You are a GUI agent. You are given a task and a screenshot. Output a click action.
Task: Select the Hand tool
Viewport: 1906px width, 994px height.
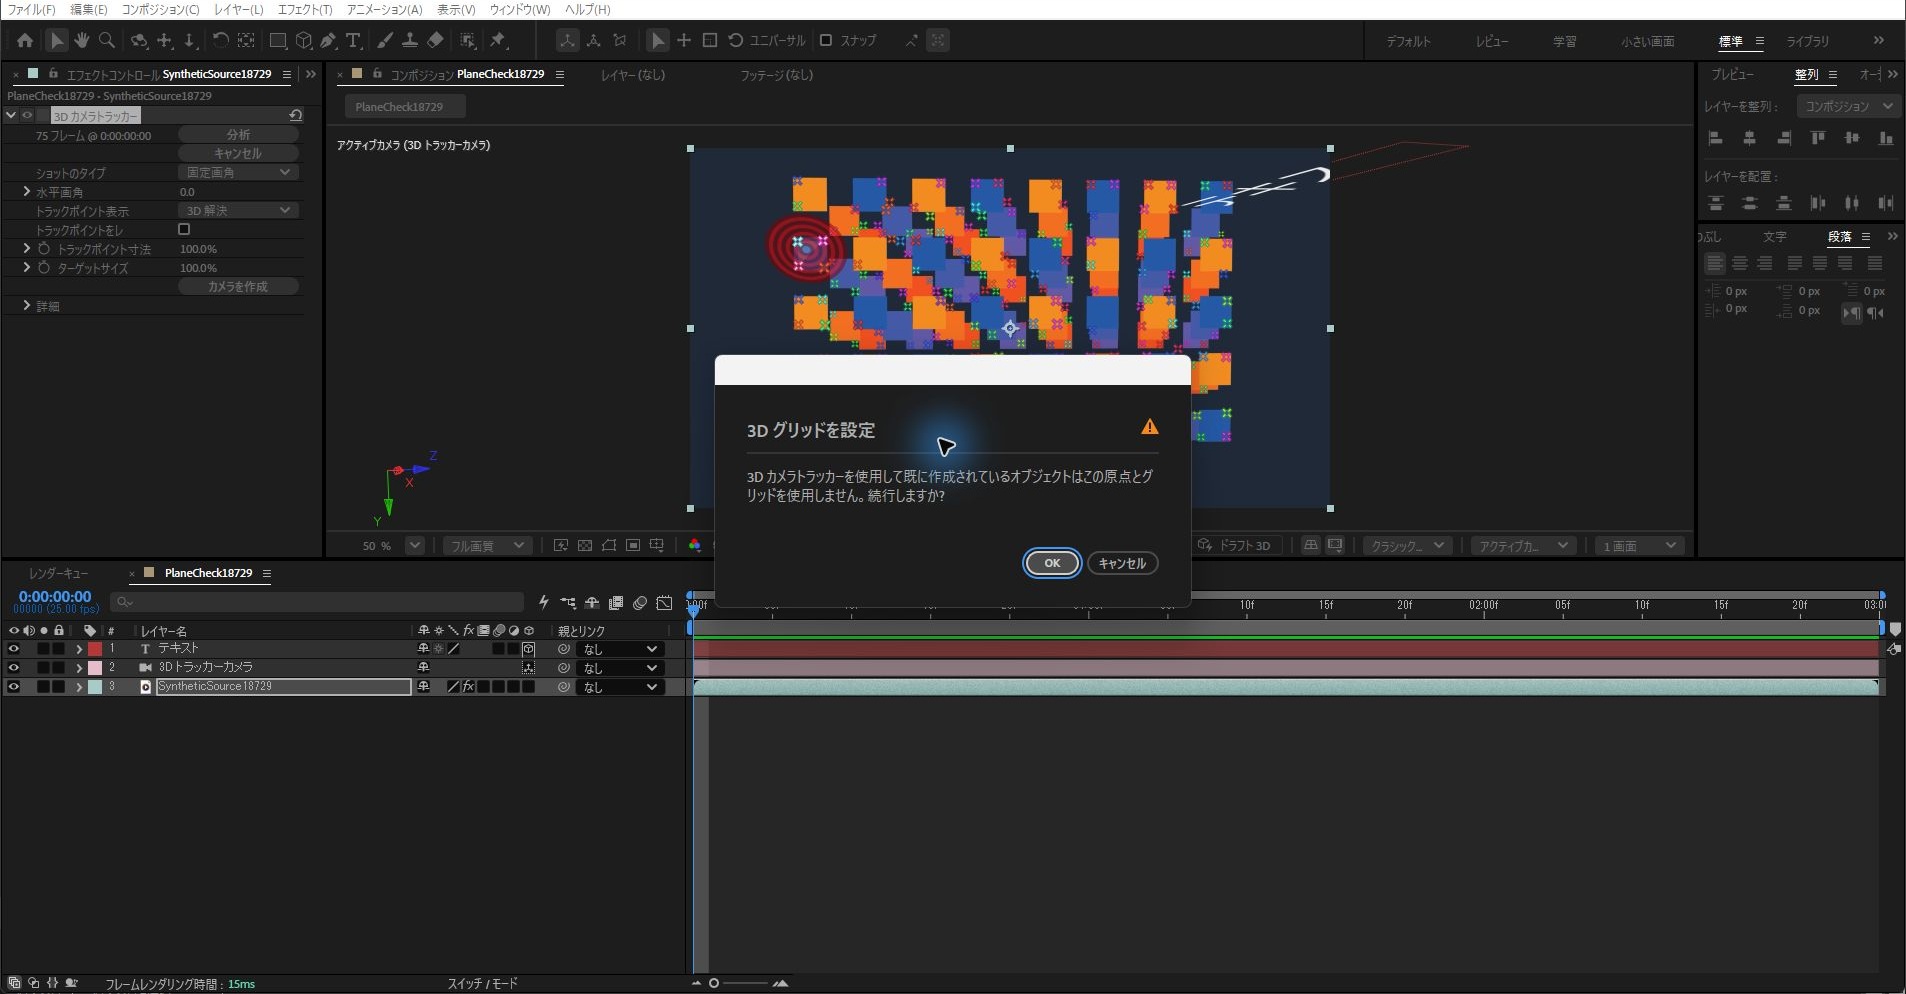point(81,41)
